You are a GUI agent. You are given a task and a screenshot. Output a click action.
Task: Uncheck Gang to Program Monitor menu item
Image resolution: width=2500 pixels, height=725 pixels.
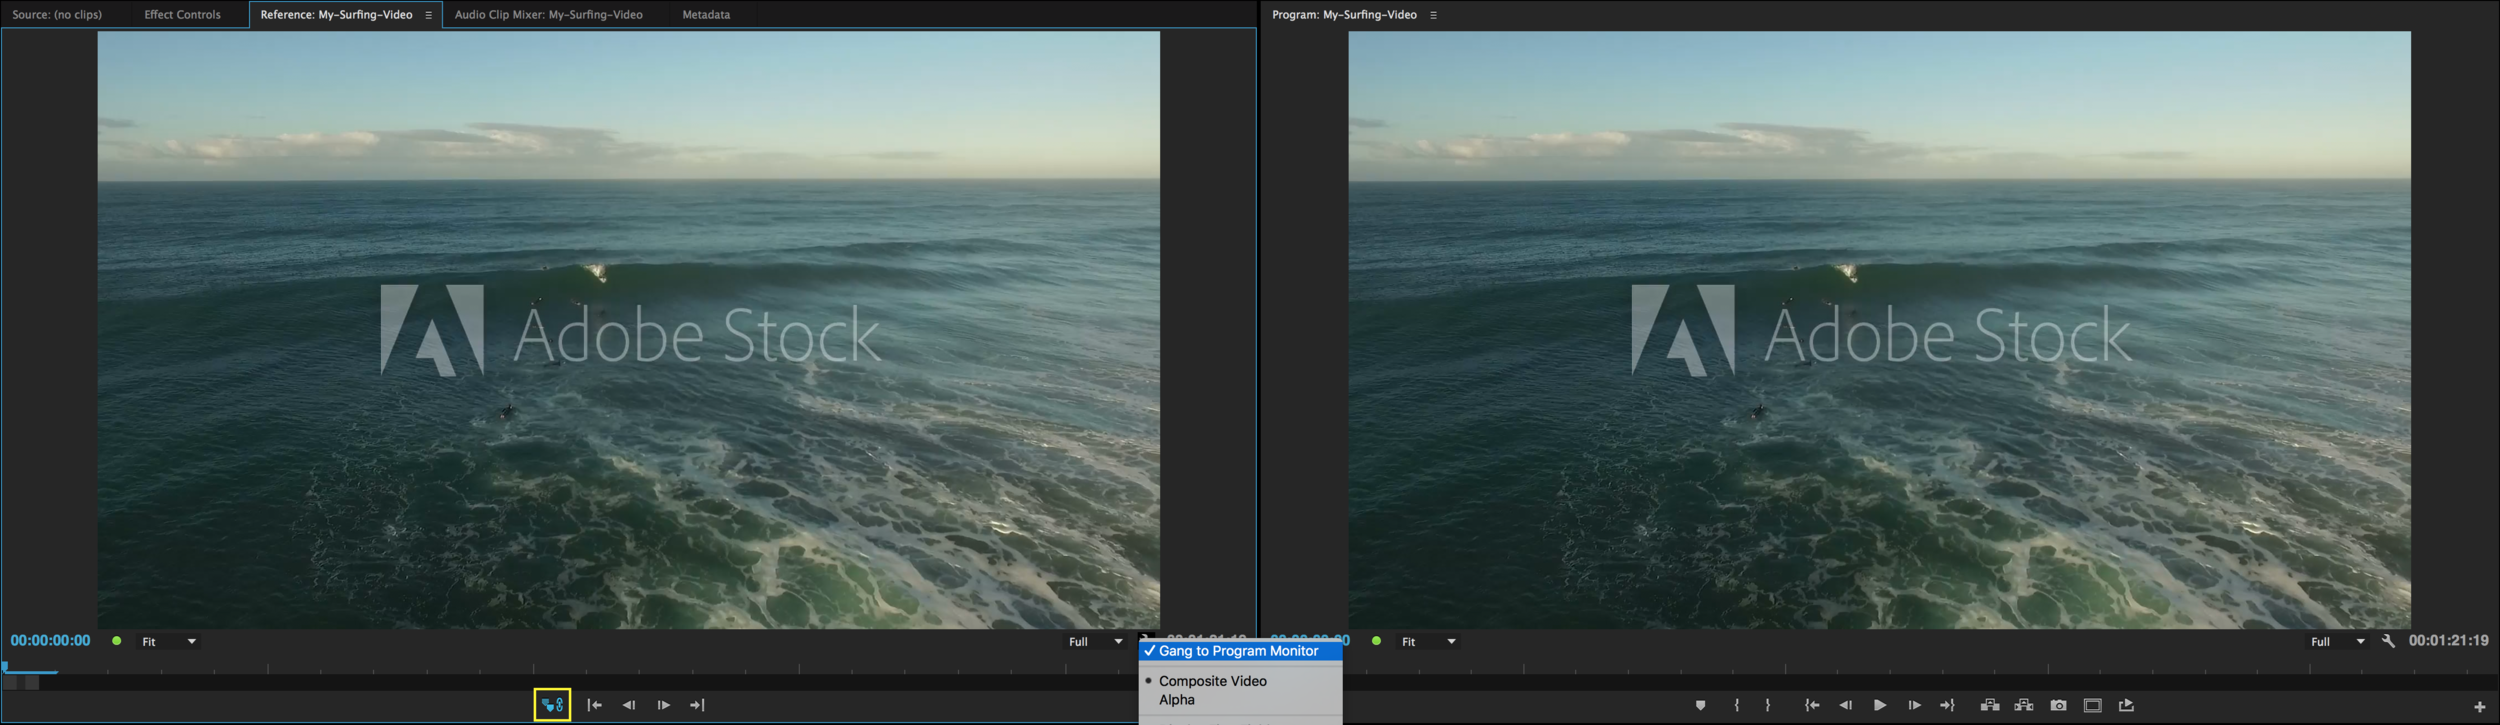coord(1240,651)
